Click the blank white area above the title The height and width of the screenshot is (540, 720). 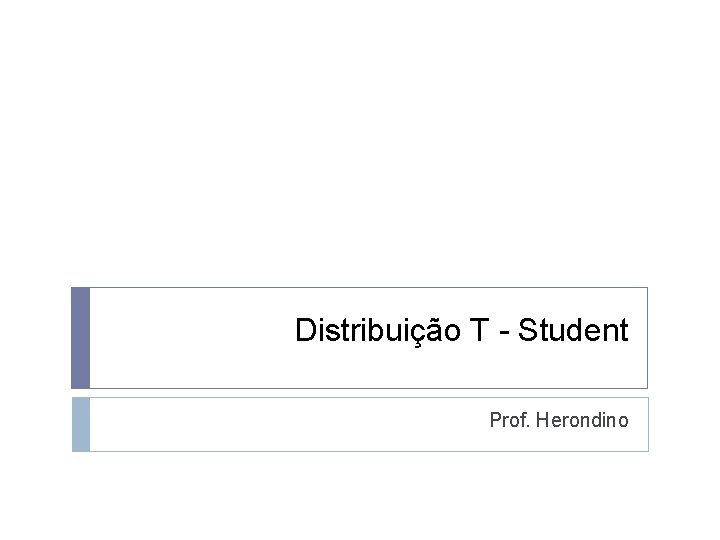tap(360, 150)
